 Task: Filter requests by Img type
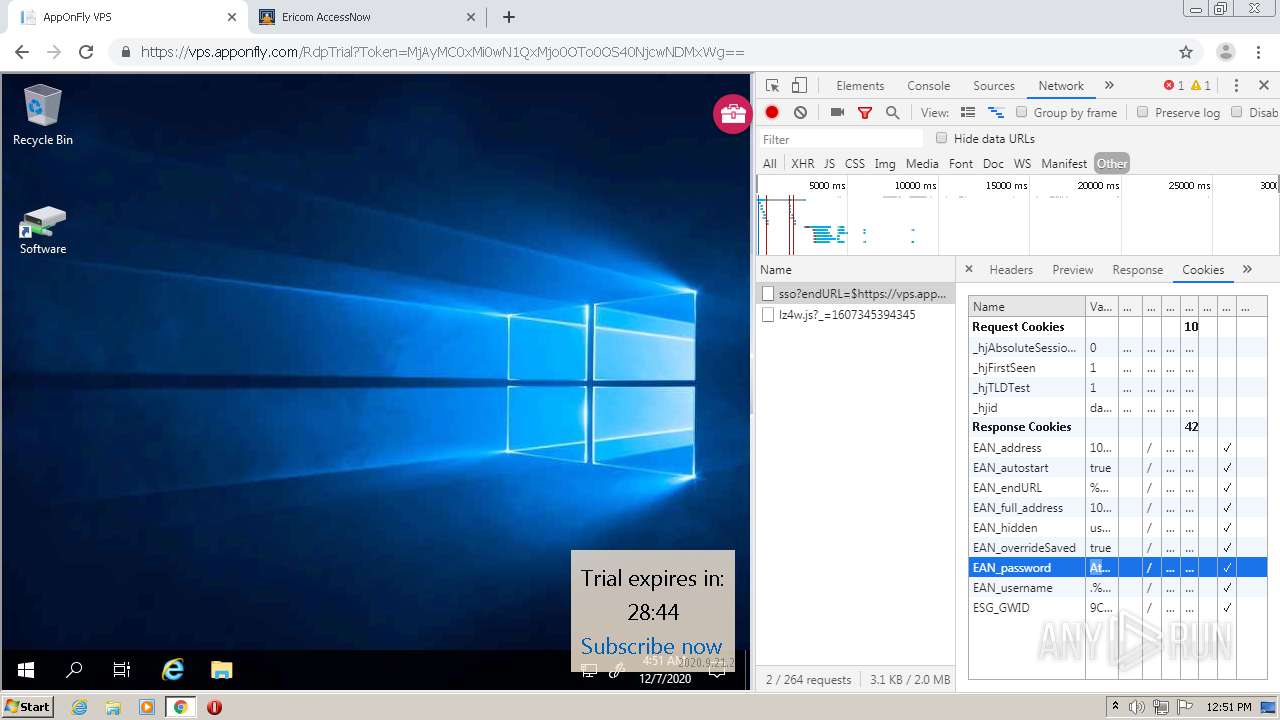pyautogui.click(x=885, y=164)
